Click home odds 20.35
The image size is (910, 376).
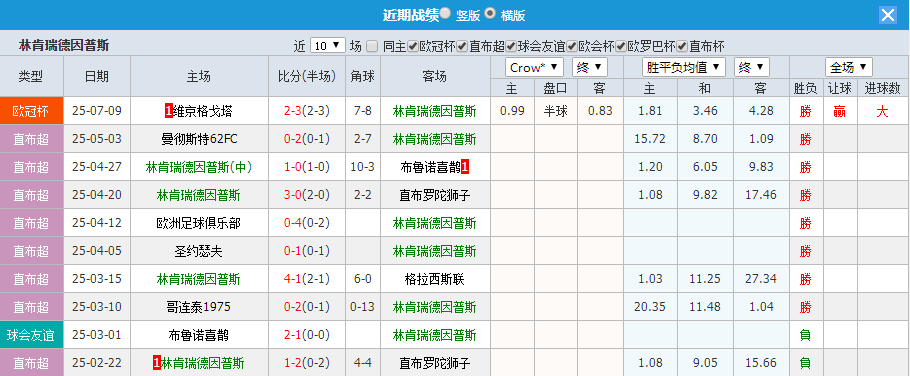tap(650, 307)
